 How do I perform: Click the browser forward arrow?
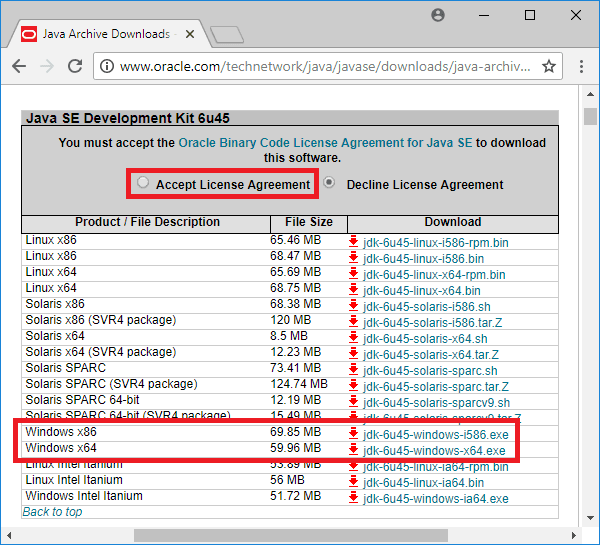pos(47,66)
